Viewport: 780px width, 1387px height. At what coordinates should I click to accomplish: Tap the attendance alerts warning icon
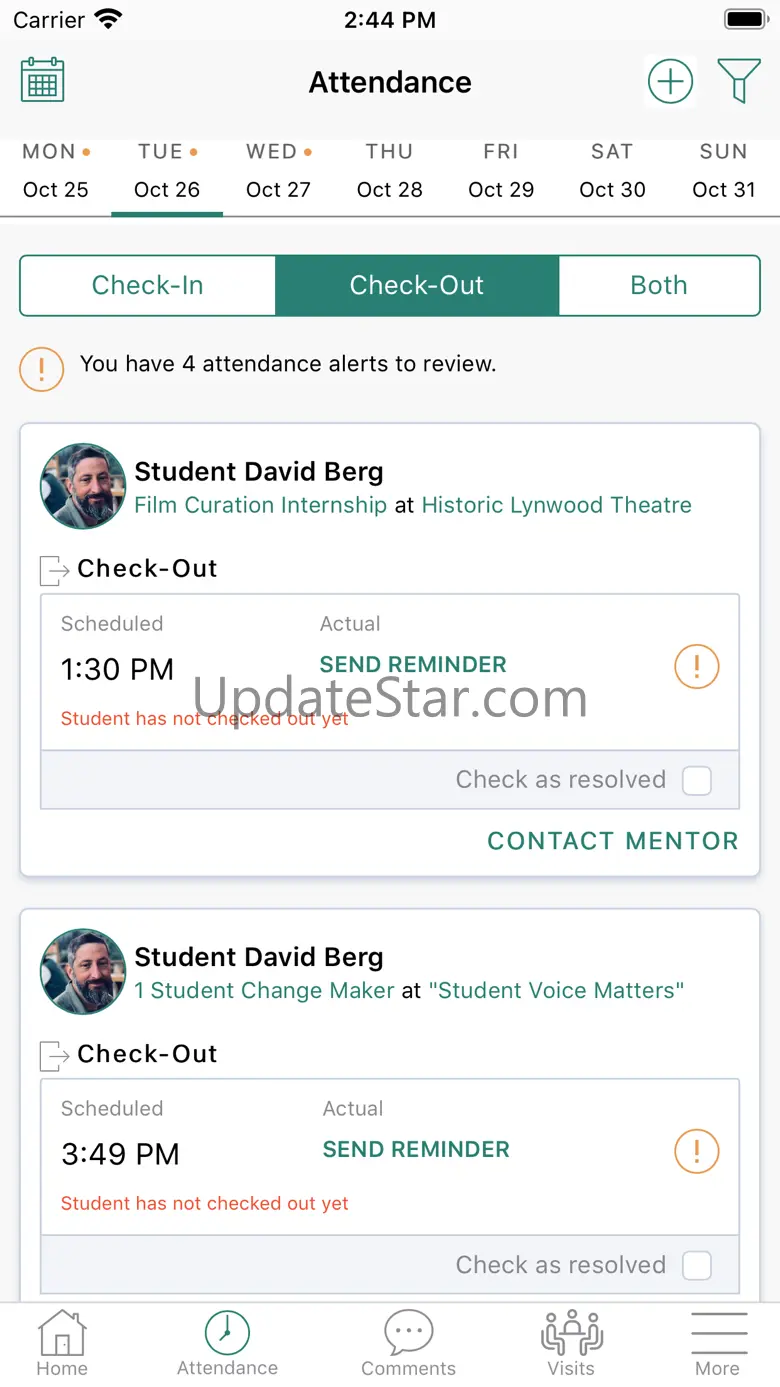[x=42, y=369]
